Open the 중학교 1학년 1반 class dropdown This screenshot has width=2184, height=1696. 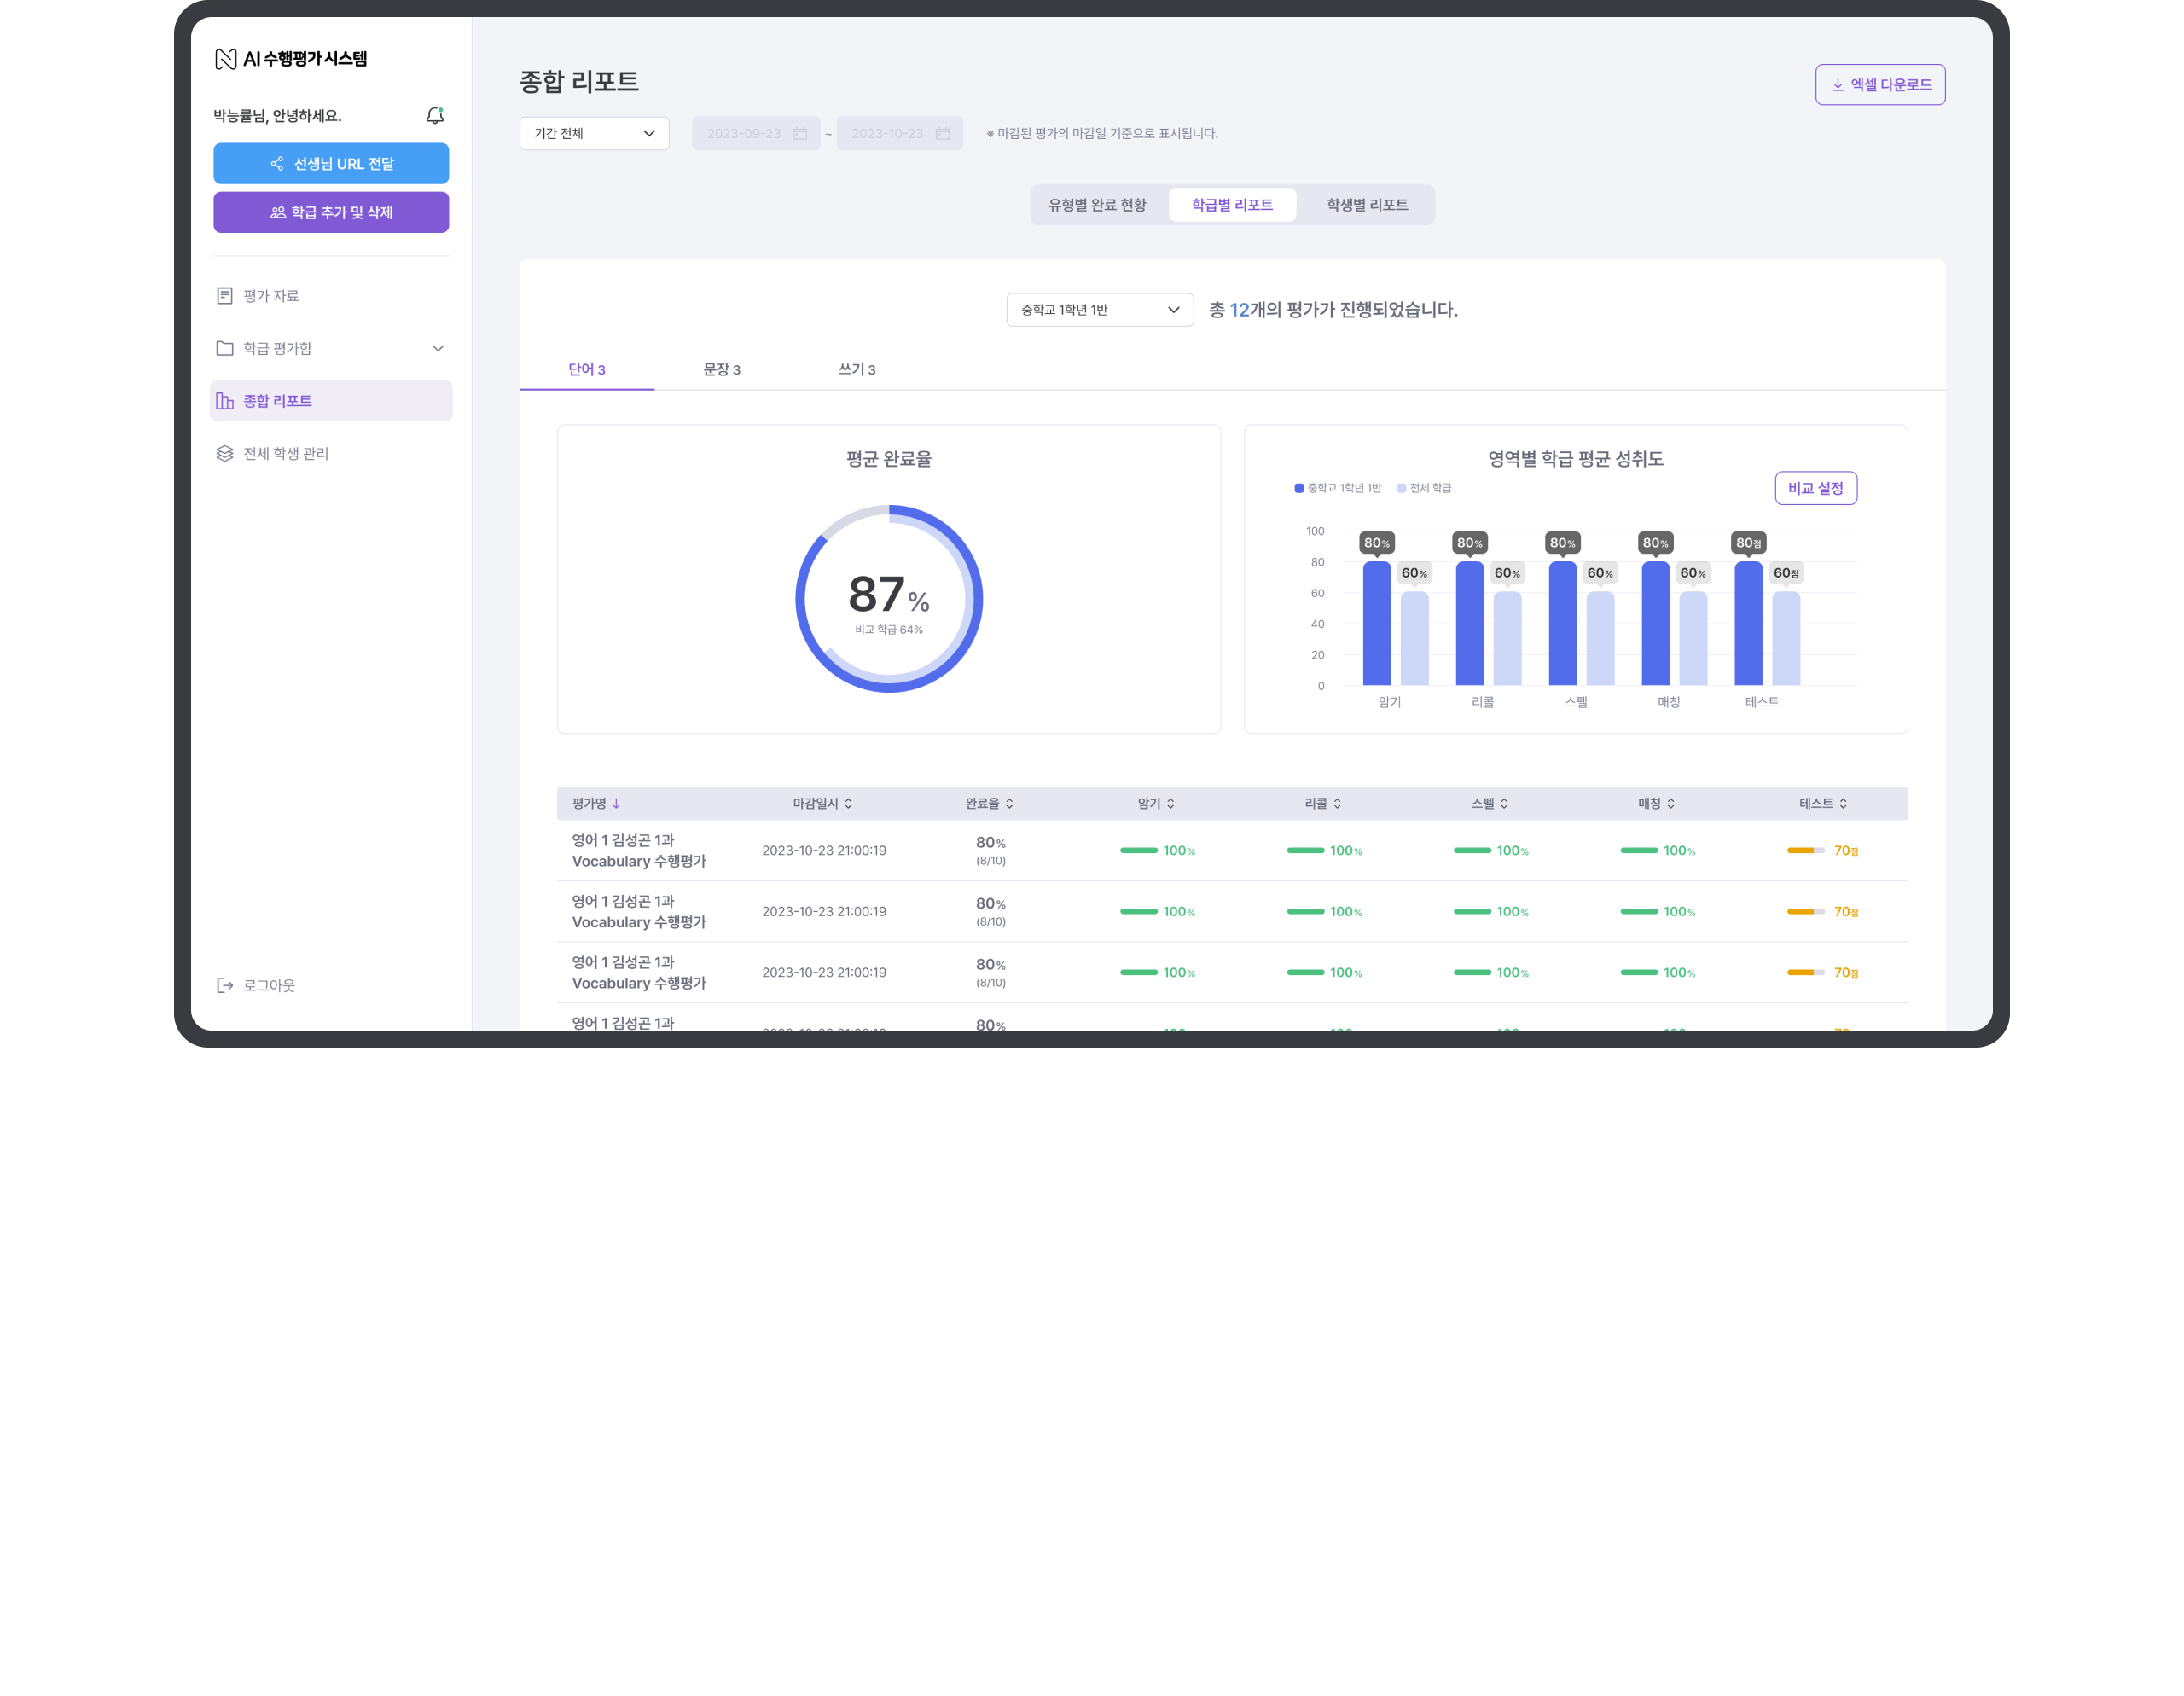[1100, 310]
